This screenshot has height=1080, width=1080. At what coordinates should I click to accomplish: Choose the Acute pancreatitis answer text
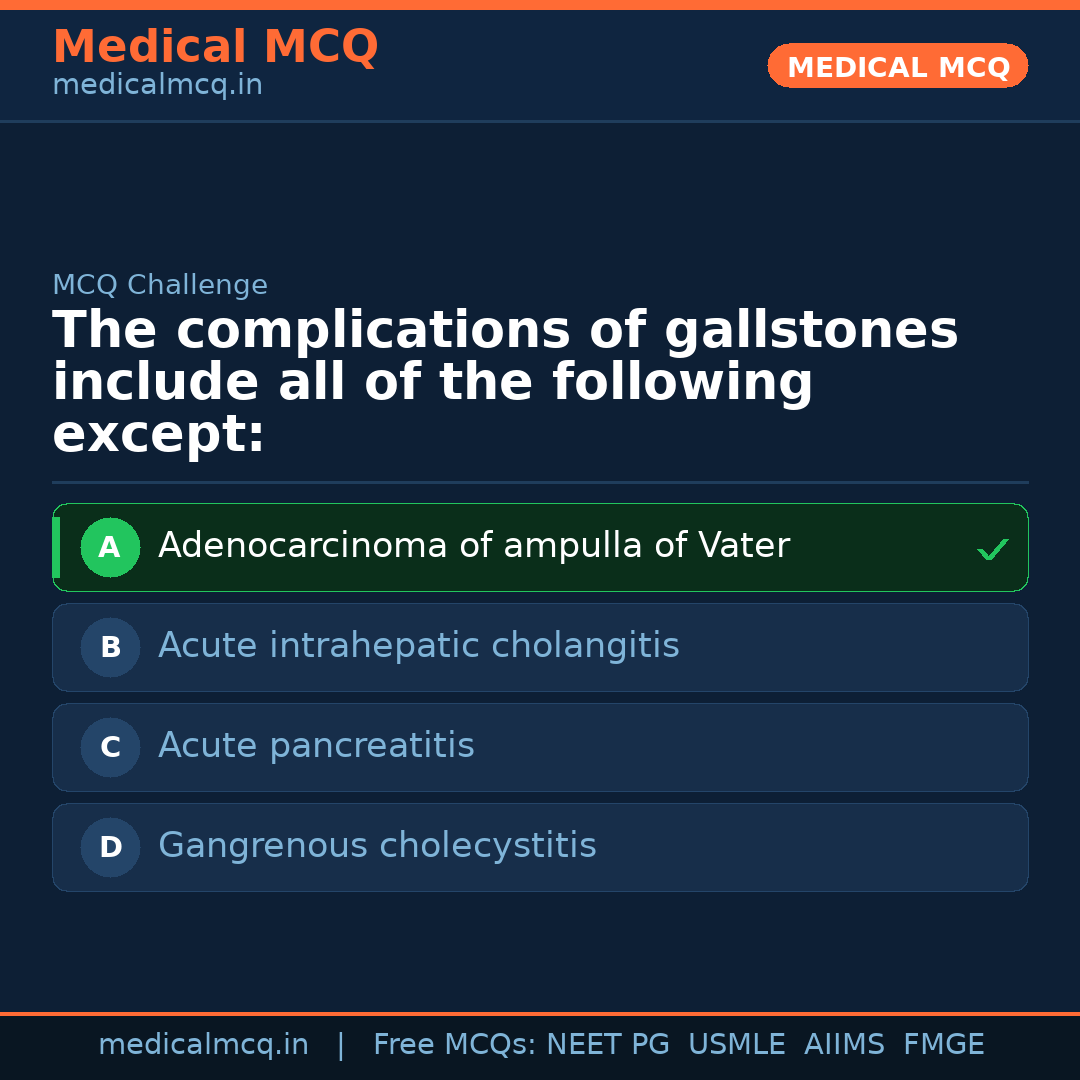tap(316, 746)
